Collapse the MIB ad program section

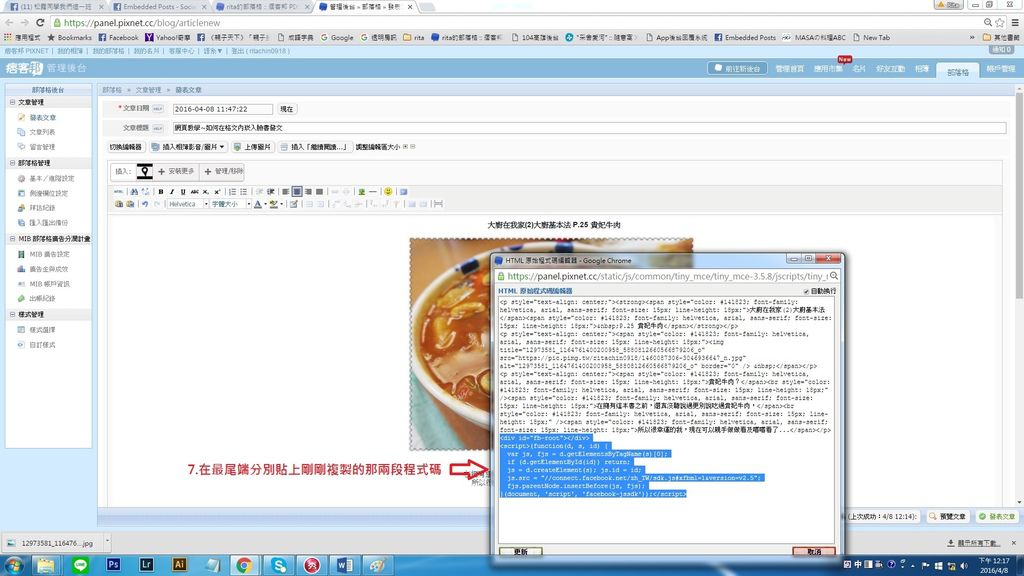tap(12, 239)
